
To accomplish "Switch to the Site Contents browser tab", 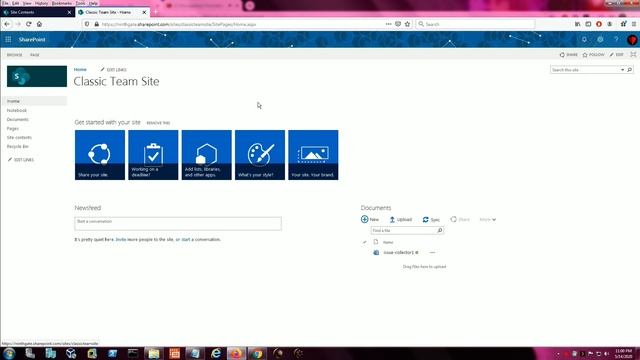I will tap(37, 12).
